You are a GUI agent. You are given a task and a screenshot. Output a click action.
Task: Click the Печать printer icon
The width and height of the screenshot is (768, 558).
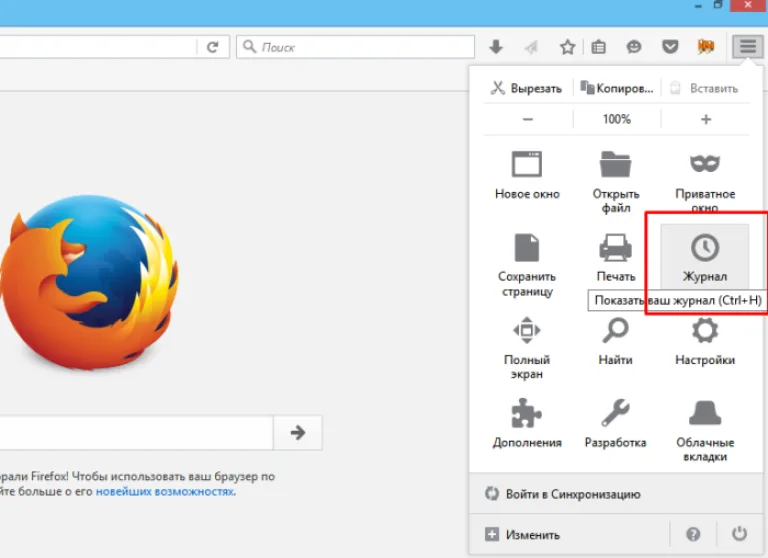616,247
